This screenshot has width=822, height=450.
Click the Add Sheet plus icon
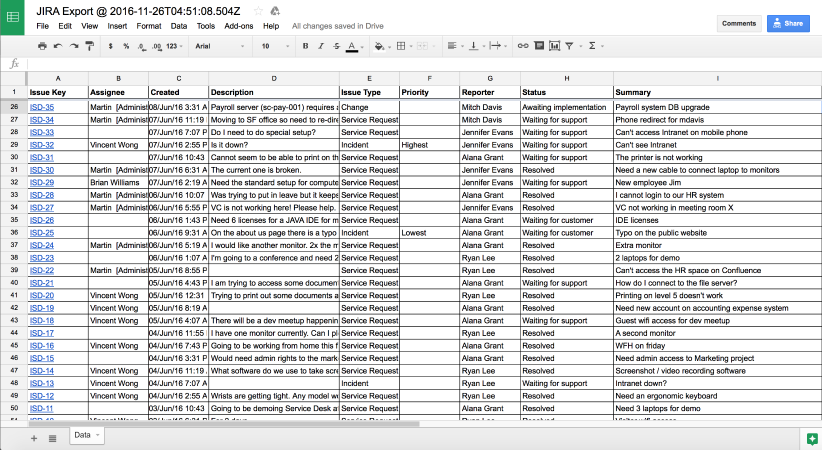(x=34, y=438)
